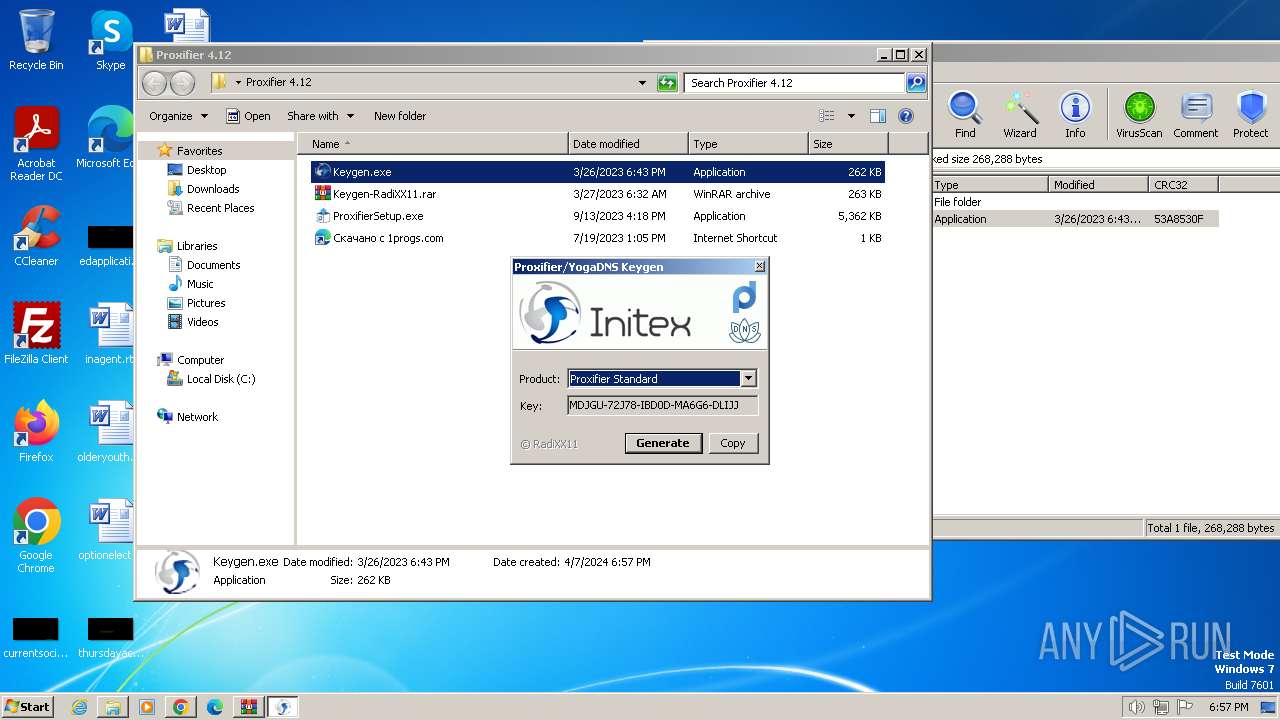Sort WinRAR list by CRC32 column
Image resolution: width=1280 pixels, height=720 pixels.
point(1183,185)
